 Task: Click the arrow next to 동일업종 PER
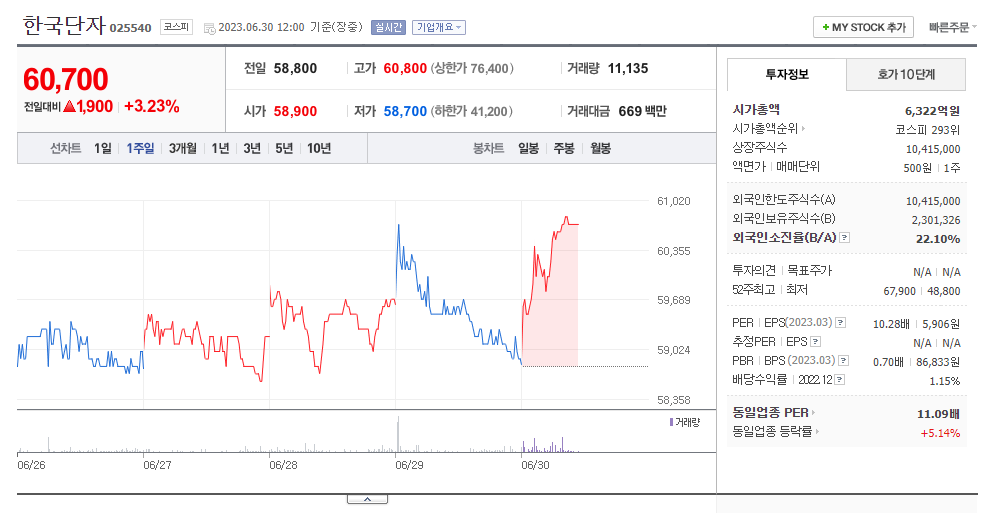814,413
